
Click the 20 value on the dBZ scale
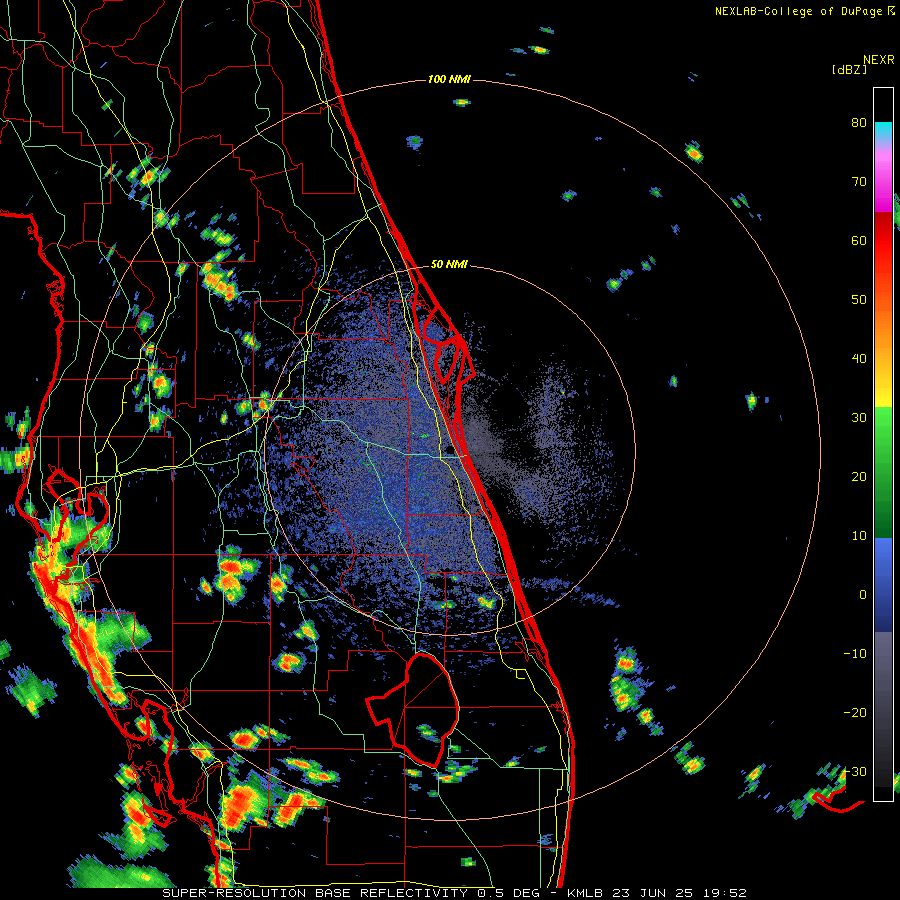tap(859, 477)
